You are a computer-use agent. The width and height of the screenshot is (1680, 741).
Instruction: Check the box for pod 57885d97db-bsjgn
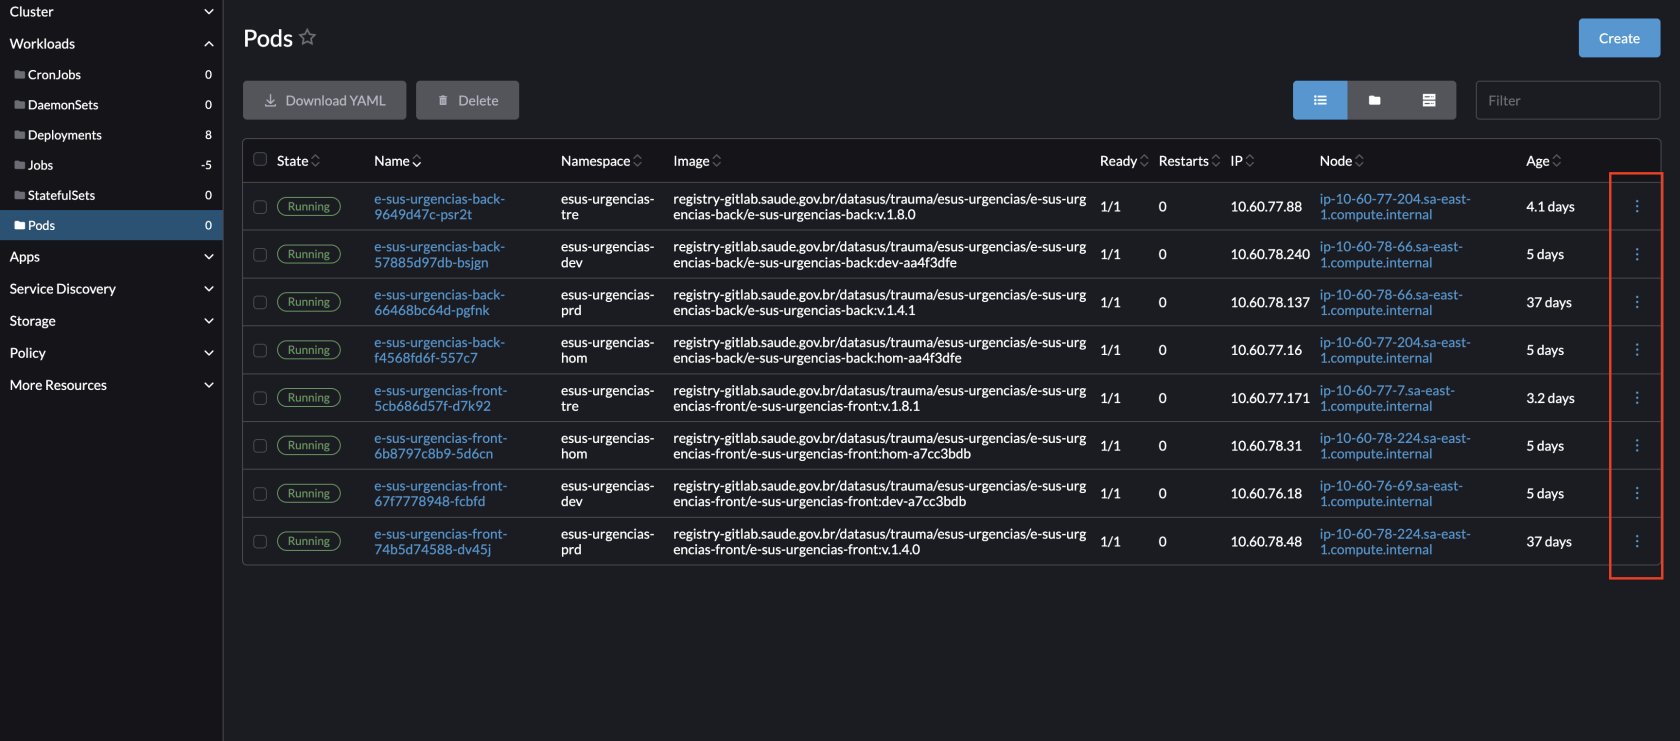tap(260, 255)
